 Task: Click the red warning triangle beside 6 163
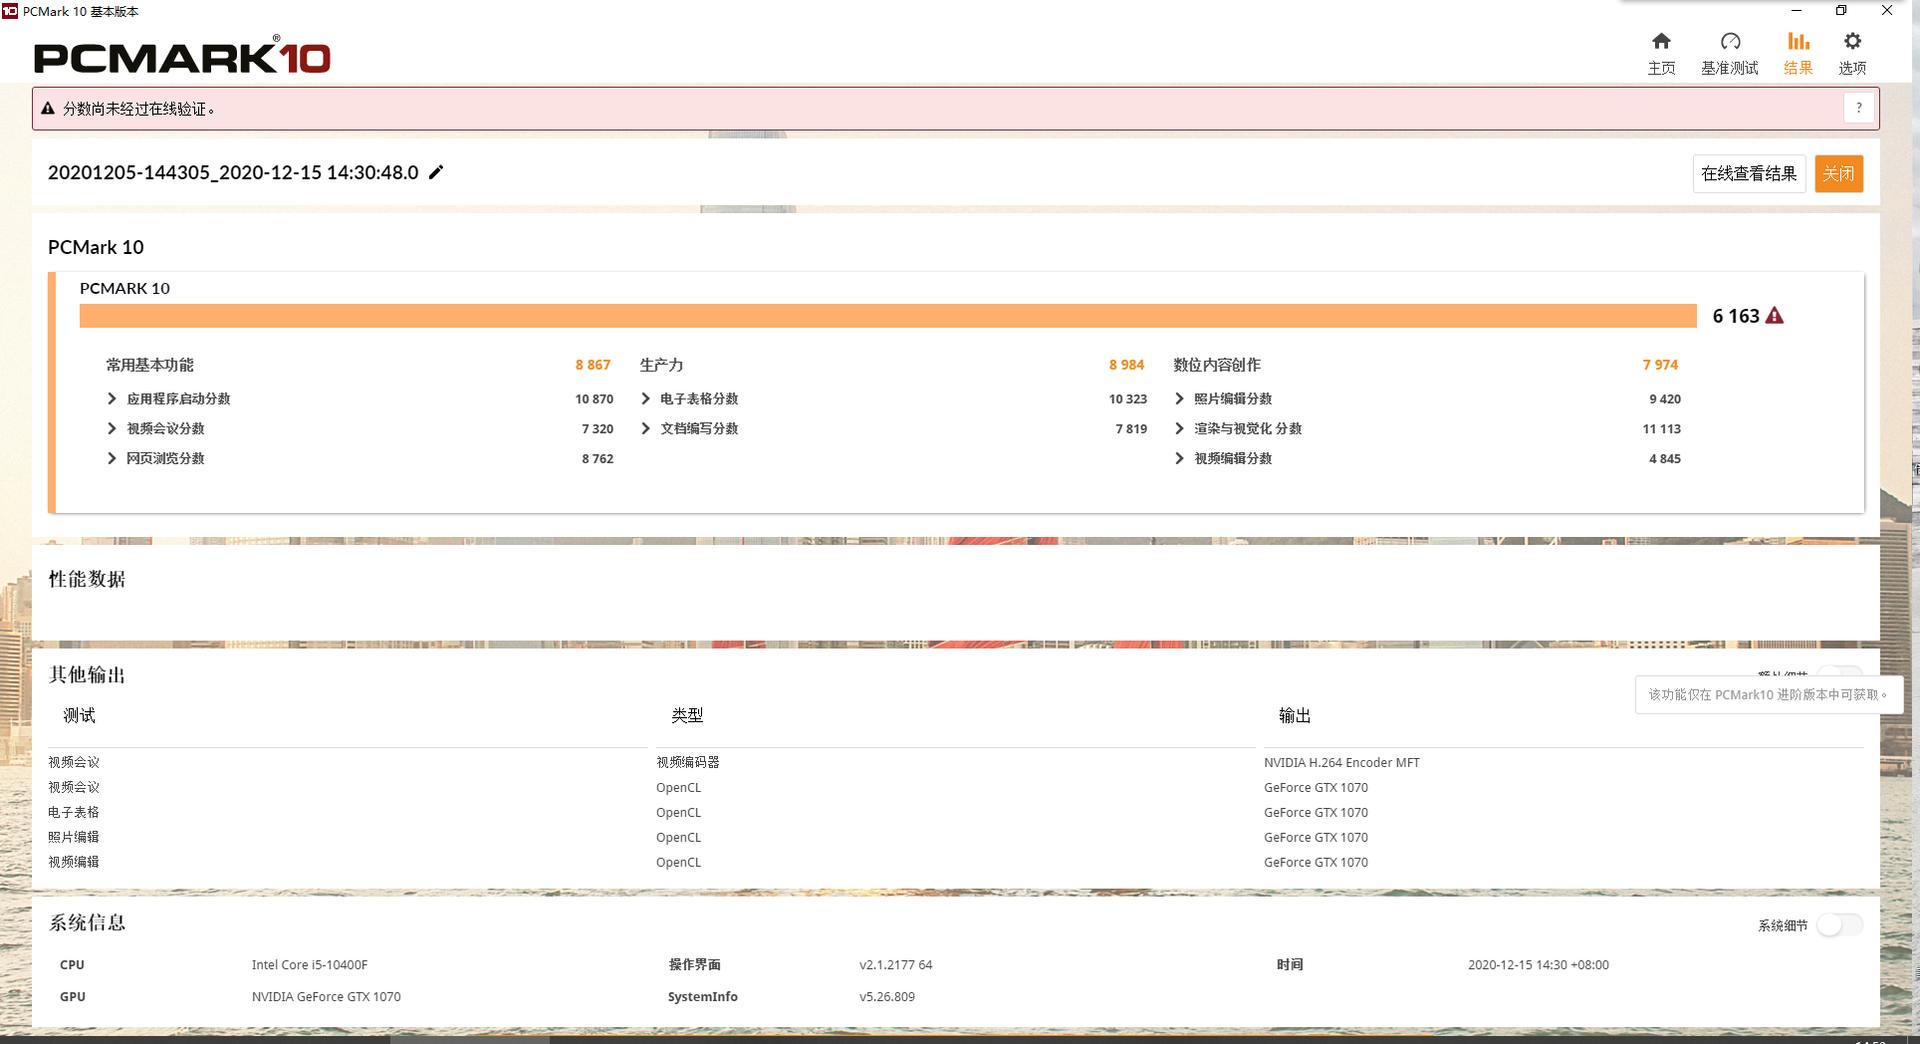pos(1774,316)
